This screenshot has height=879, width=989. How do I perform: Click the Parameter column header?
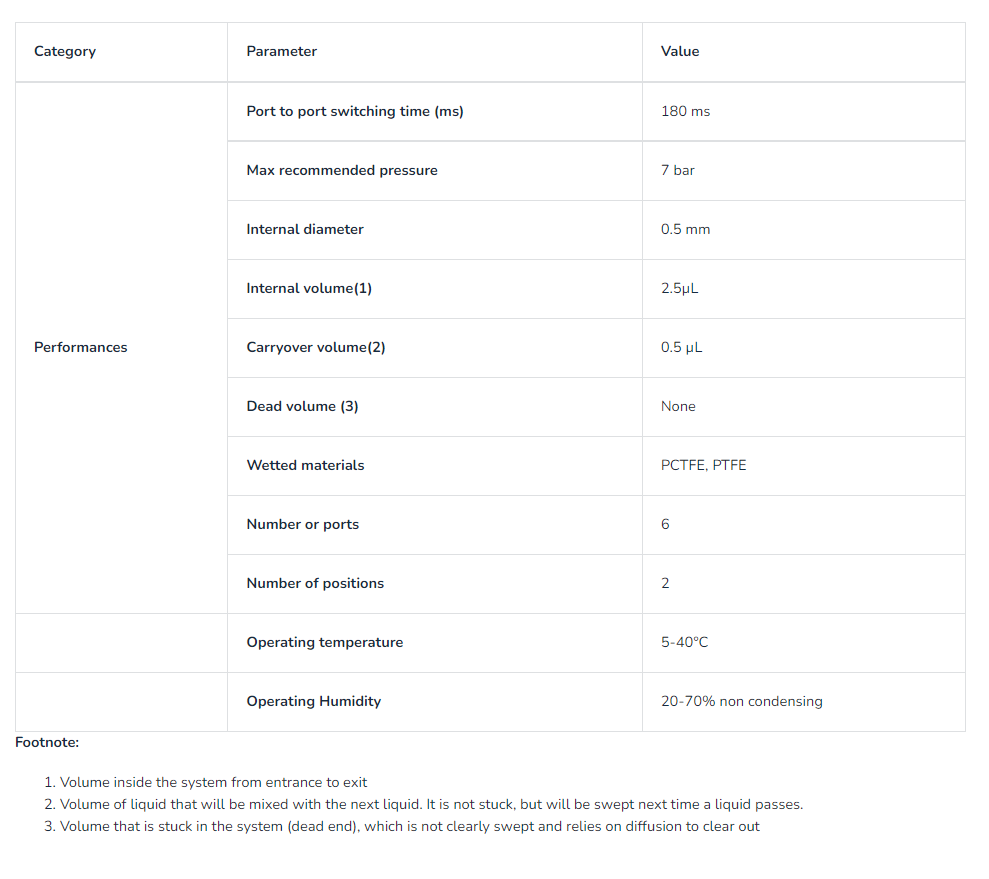(281, 52)
